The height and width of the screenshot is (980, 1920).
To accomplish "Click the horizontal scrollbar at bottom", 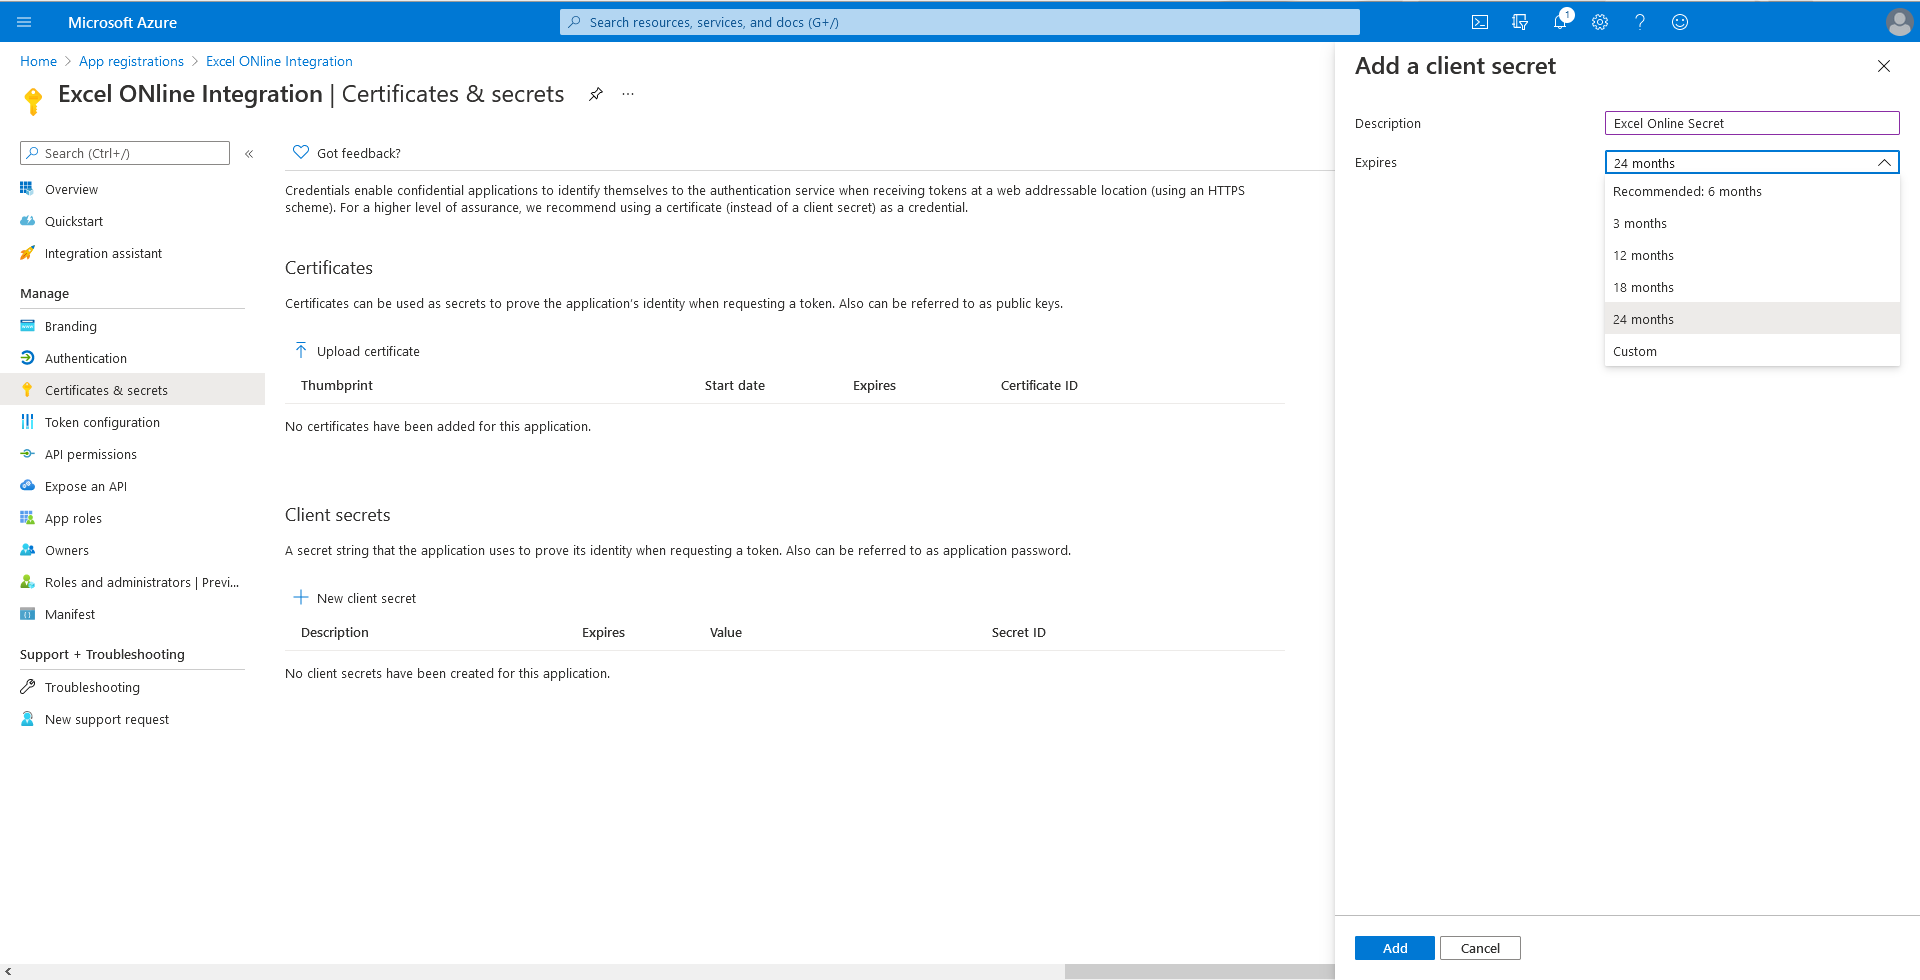I will coord(1198,972).
